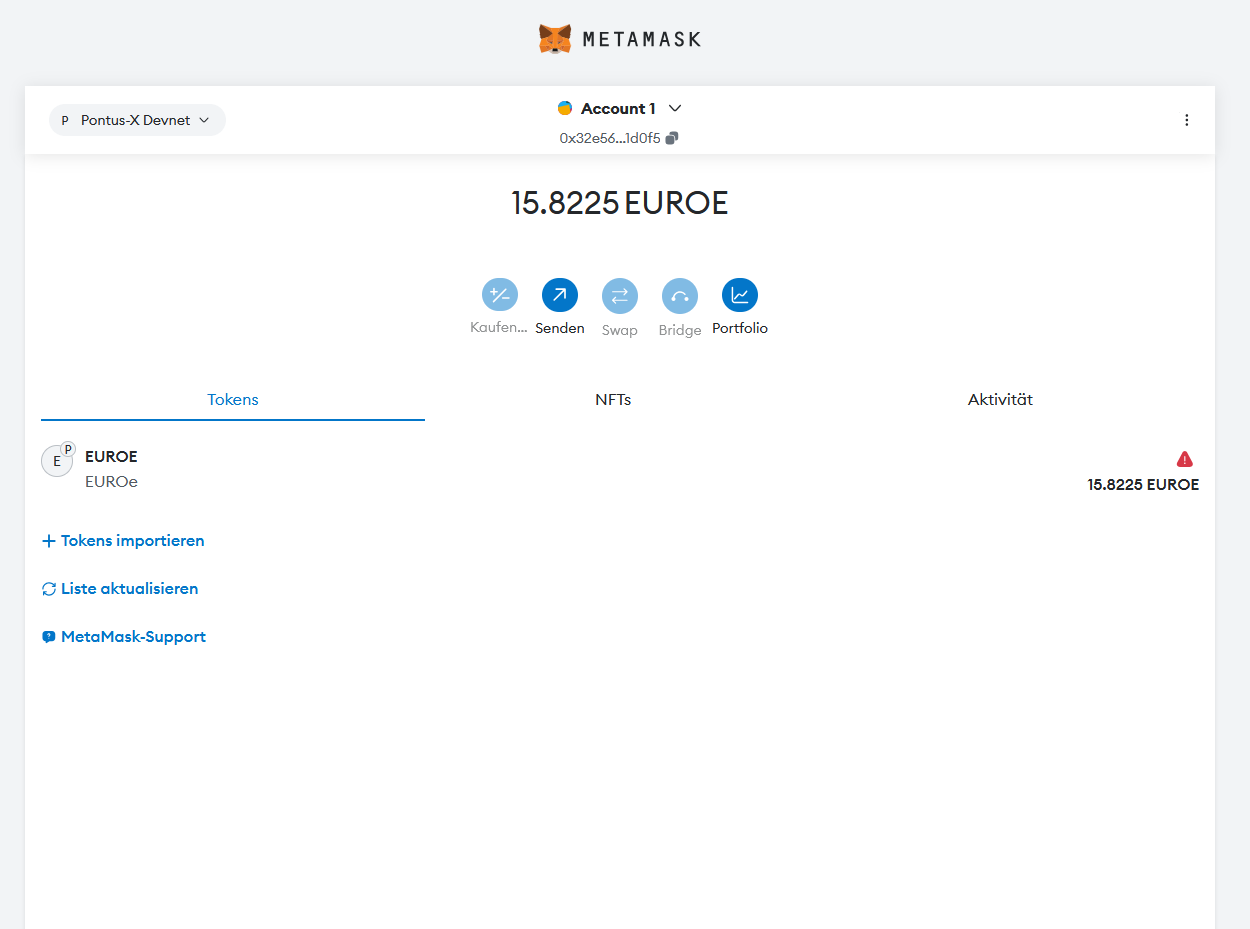Click the Bridge icon
Screen dimensions: 1250x929
pyautogui.click(x=680, y=294)
